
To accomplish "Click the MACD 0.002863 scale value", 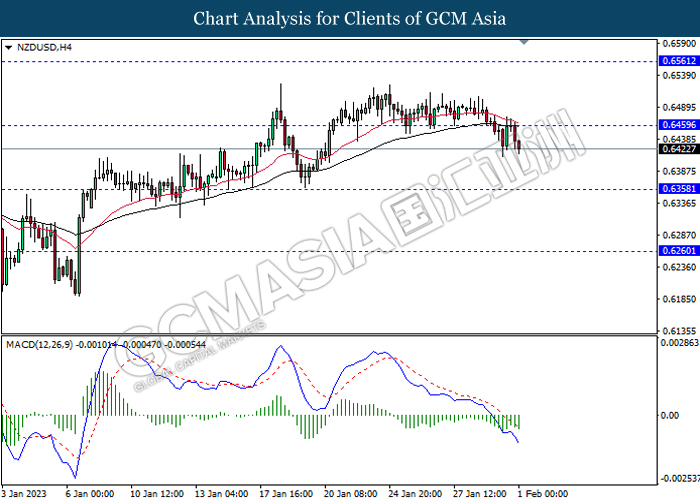I will 679,342.
